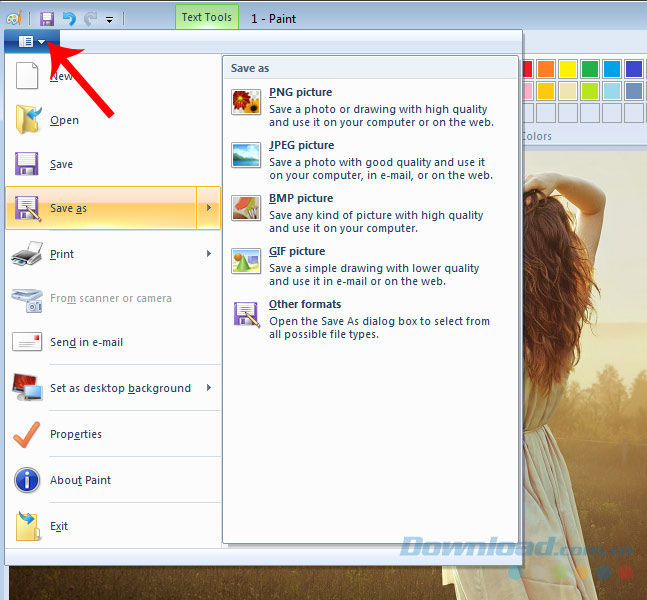Click the Exit icon
647x600 pixels.
tap(28, 526)
